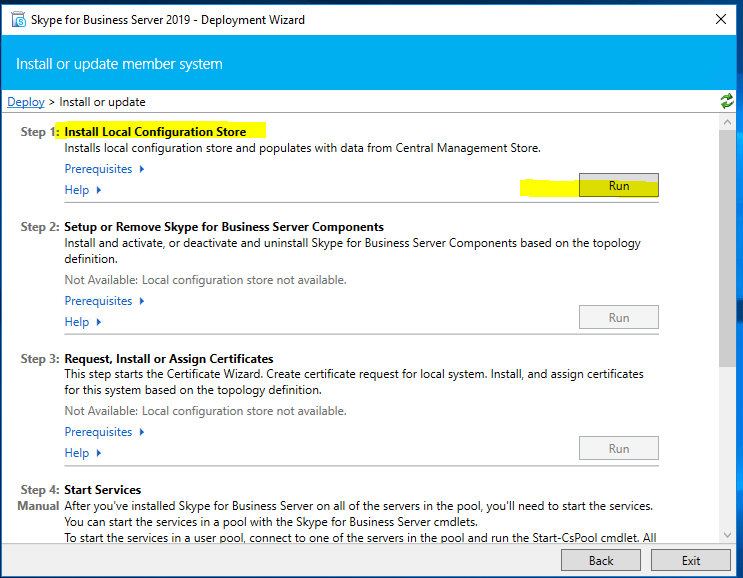
Task: Click the vertical scrollbar thumb
Action: pos(727,248)
